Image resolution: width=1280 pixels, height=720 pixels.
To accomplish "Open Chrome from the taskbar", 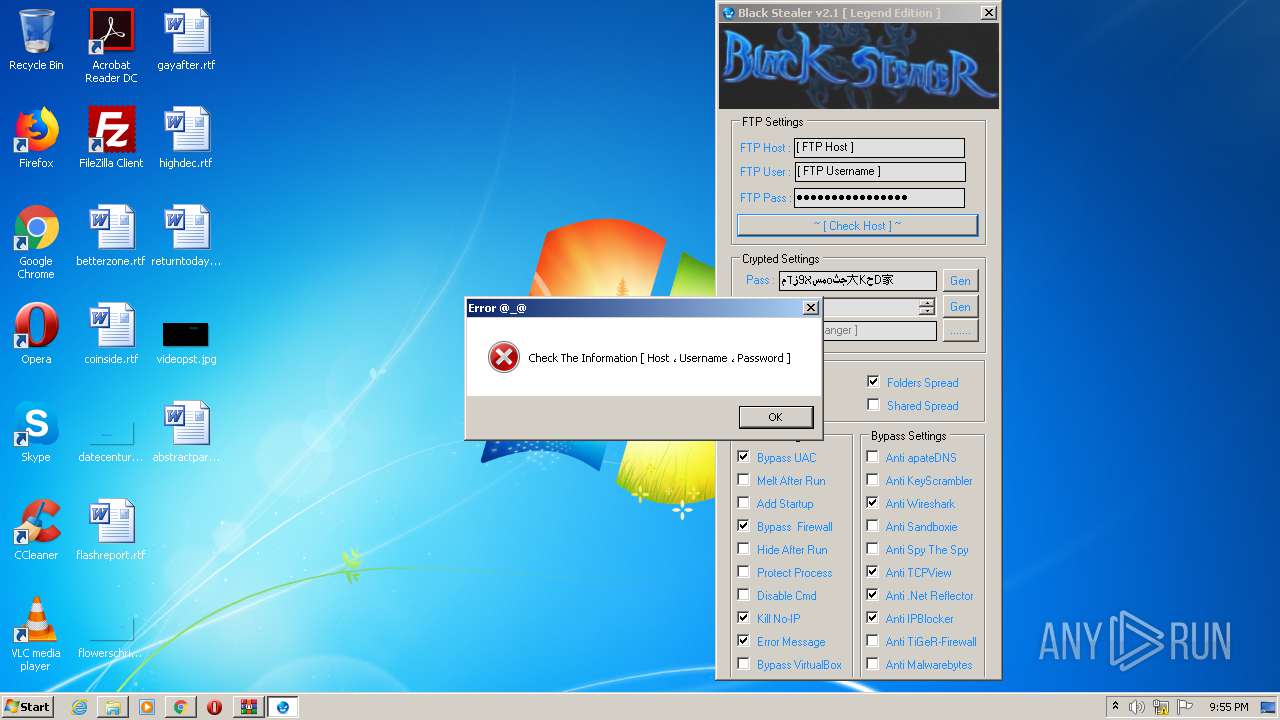I will (x=180, y=707).
